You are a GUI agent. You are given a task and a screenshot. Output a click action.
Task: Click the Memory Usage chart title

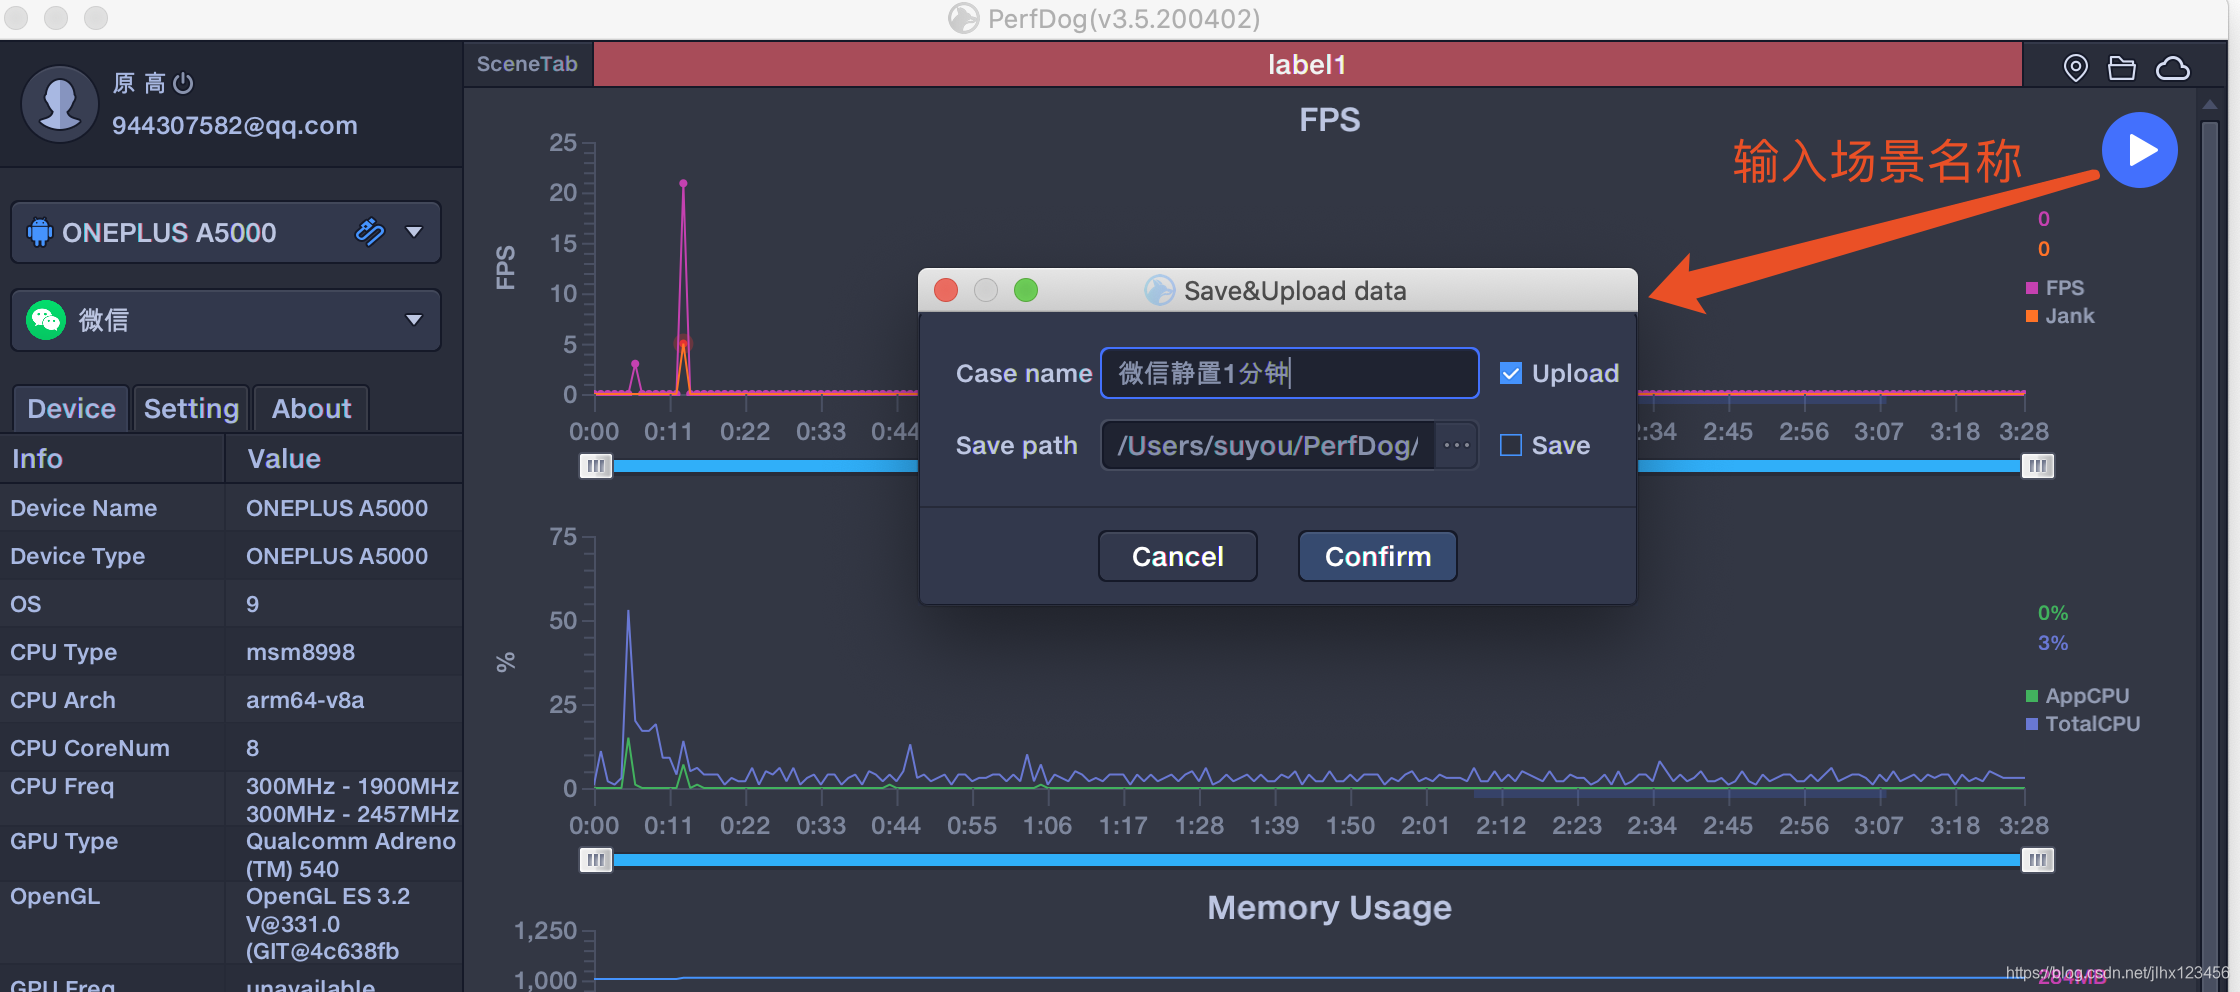point(1329,908)
